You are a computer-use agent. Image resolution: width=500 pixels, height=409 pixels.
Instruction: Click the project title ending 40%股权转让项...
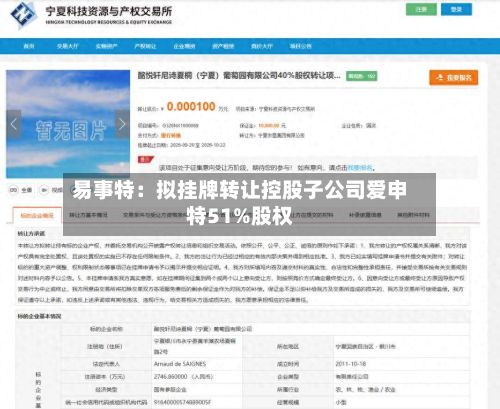tap(239, 76)
